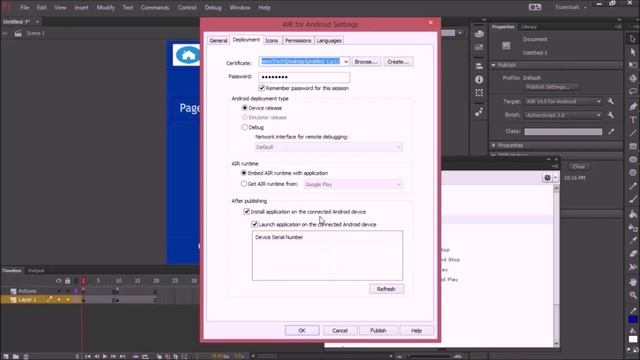Screen dimensions: 640x360
Task: Click pencil icon to edit Class
Action: (x=611, y=131)
